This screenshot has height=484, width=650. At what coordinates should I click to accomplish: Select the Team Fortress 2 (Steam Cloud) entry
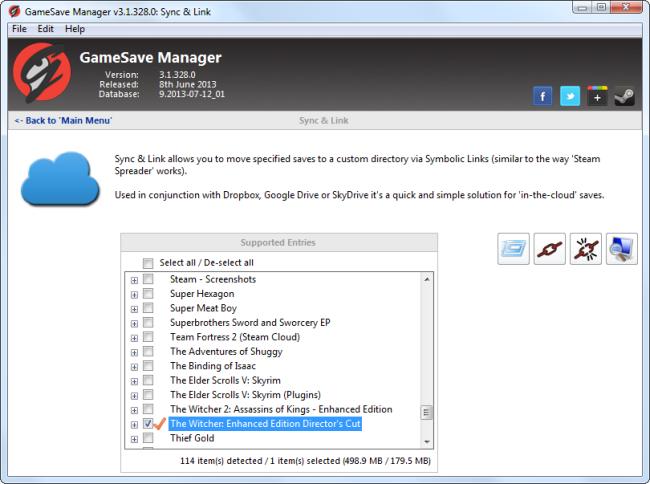235,337
